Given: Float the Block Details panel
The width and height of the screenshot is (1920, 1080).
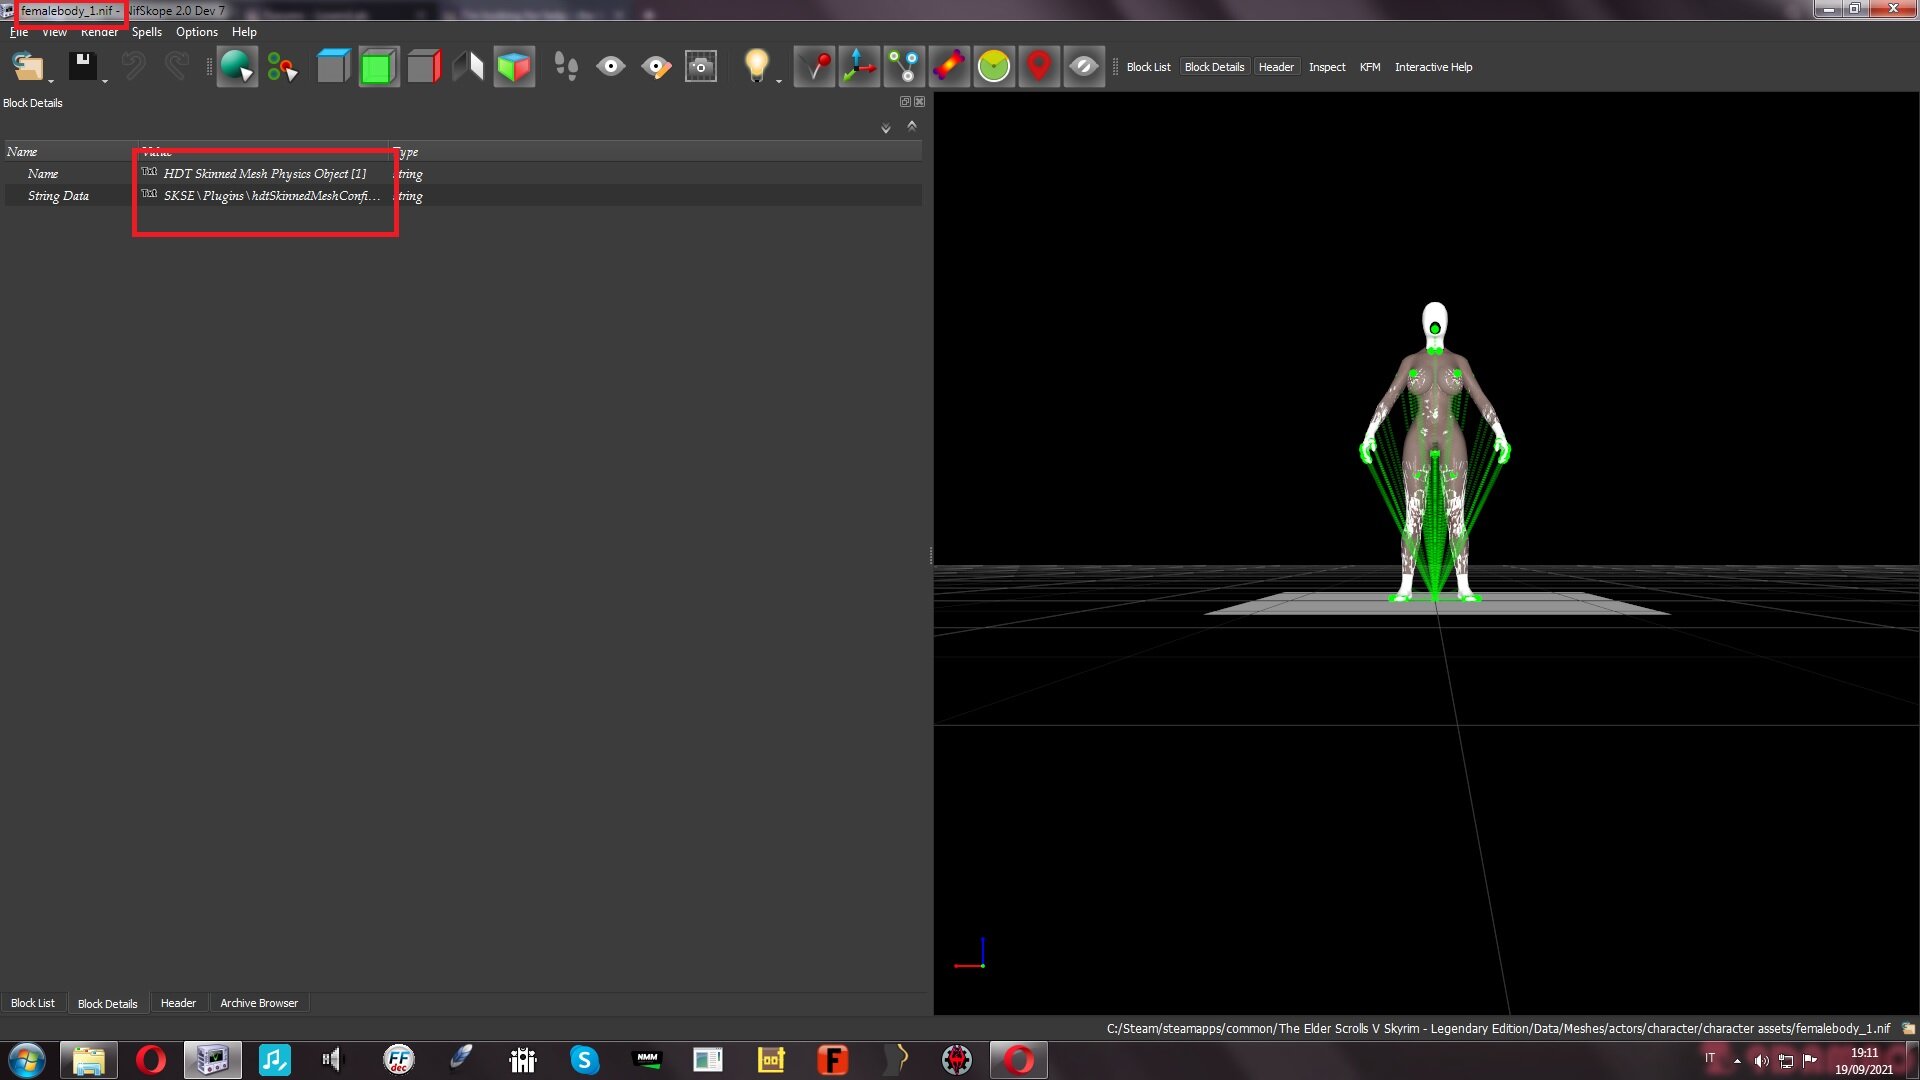Looking at the screenshot, I should 905,102.
